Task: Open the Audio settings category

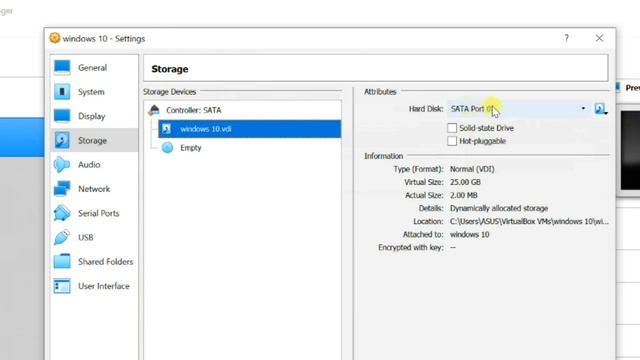Action: point(94,164)
